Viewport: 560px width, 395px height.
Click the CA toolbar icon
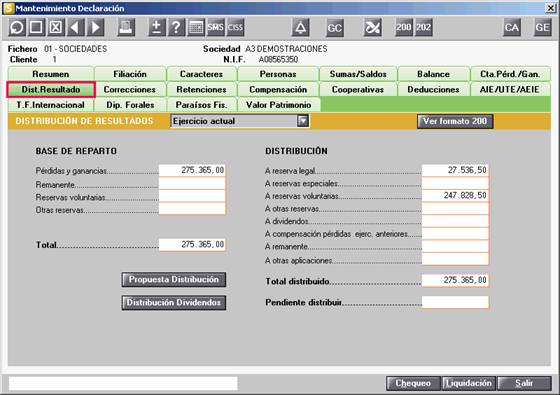511,28
